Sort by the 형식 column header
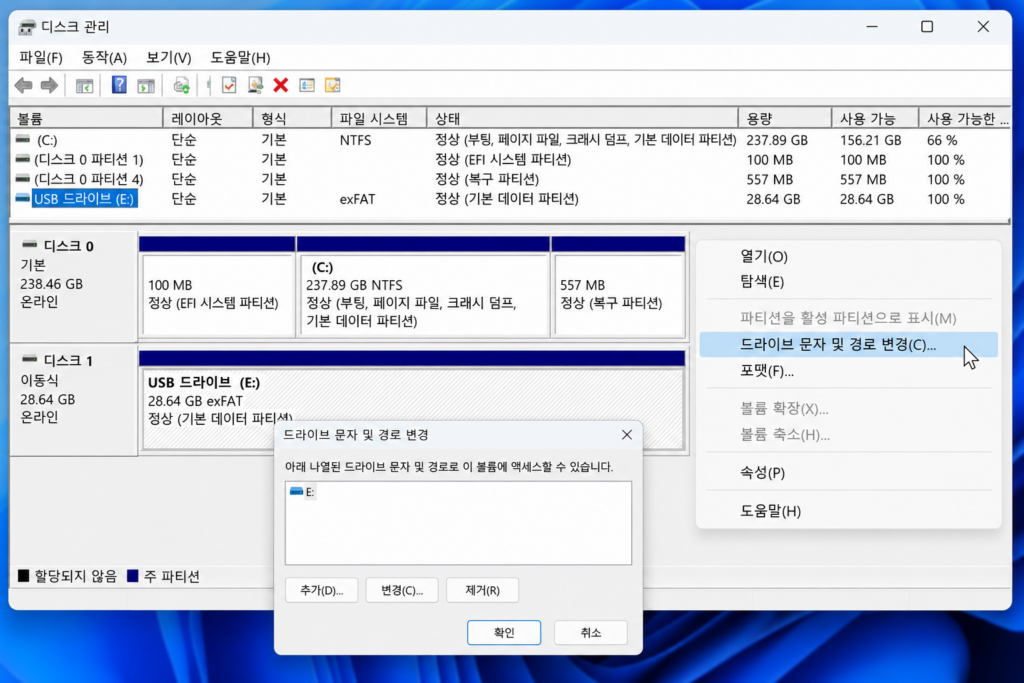1024x683 pixels. (292, 118)
